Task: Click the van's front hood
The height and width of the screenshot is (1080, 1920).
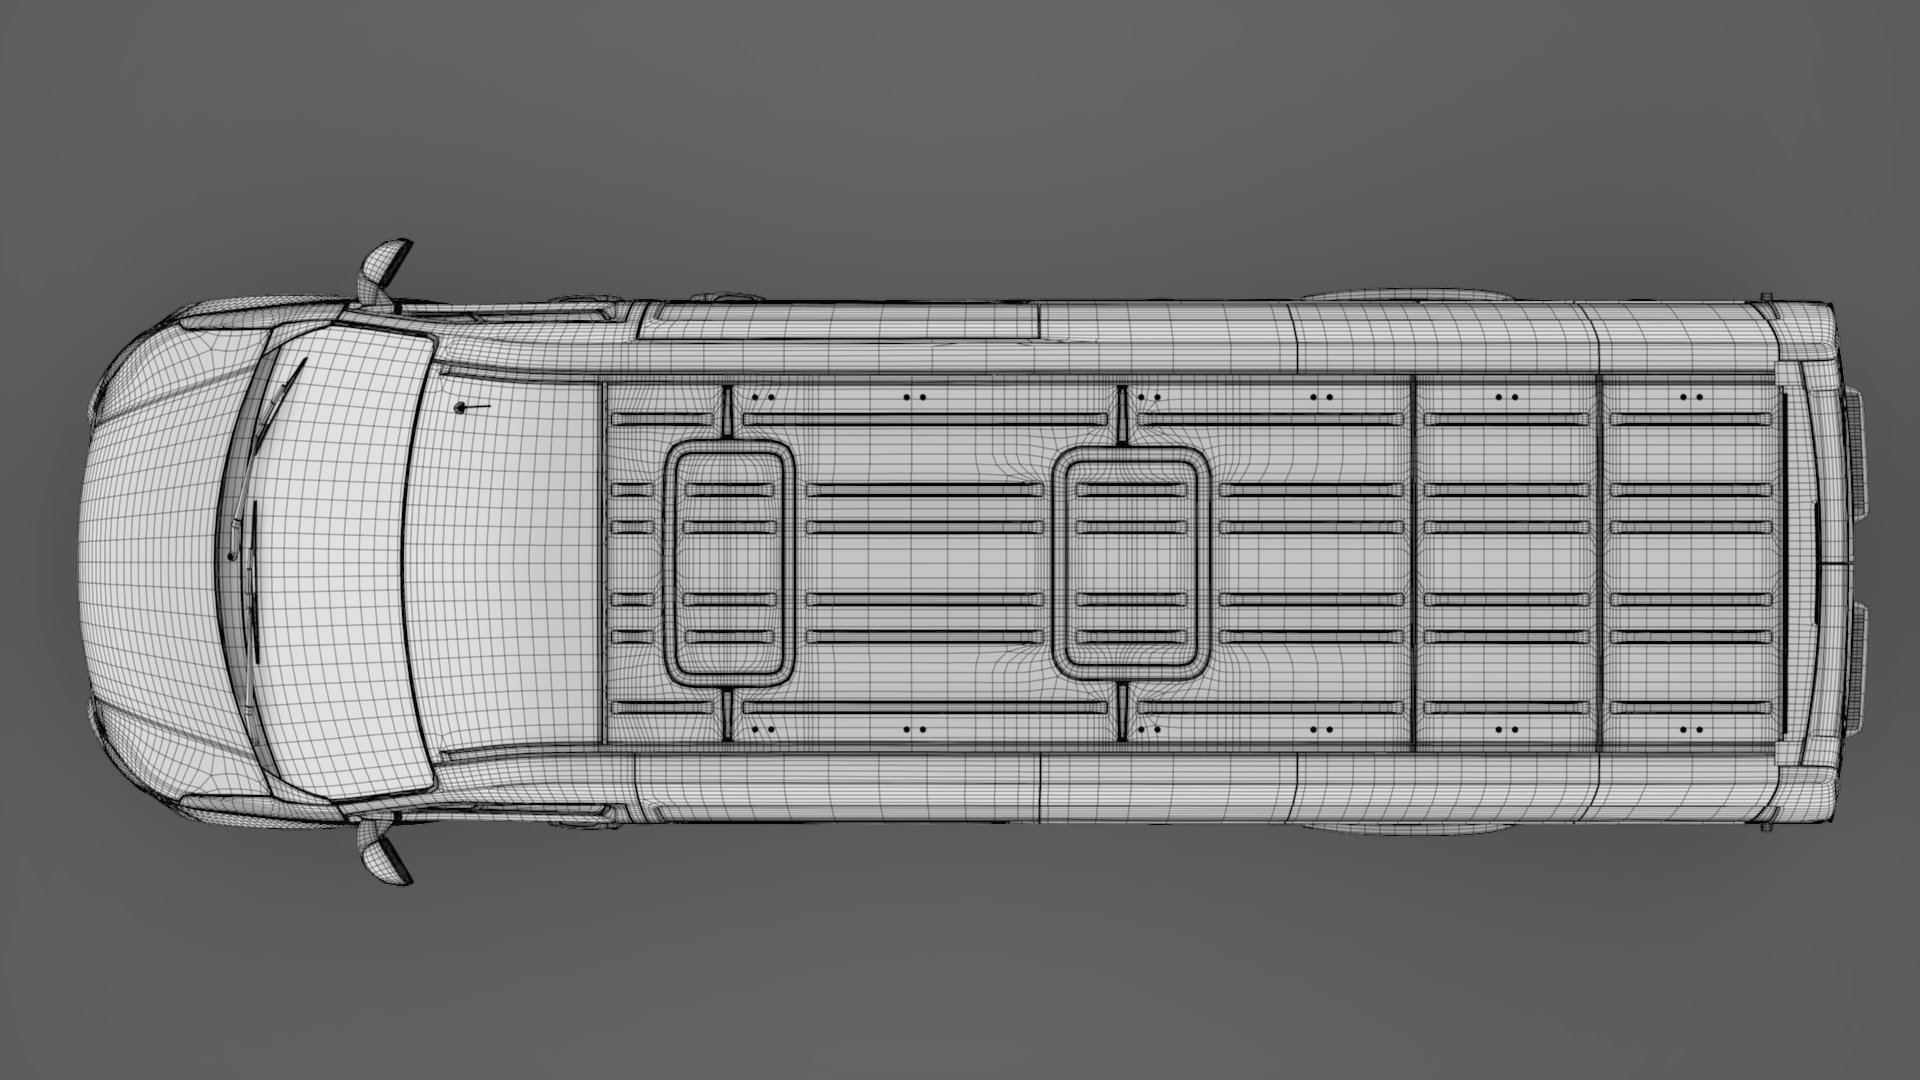Action: pyautogui.click(x=150, y=560)
